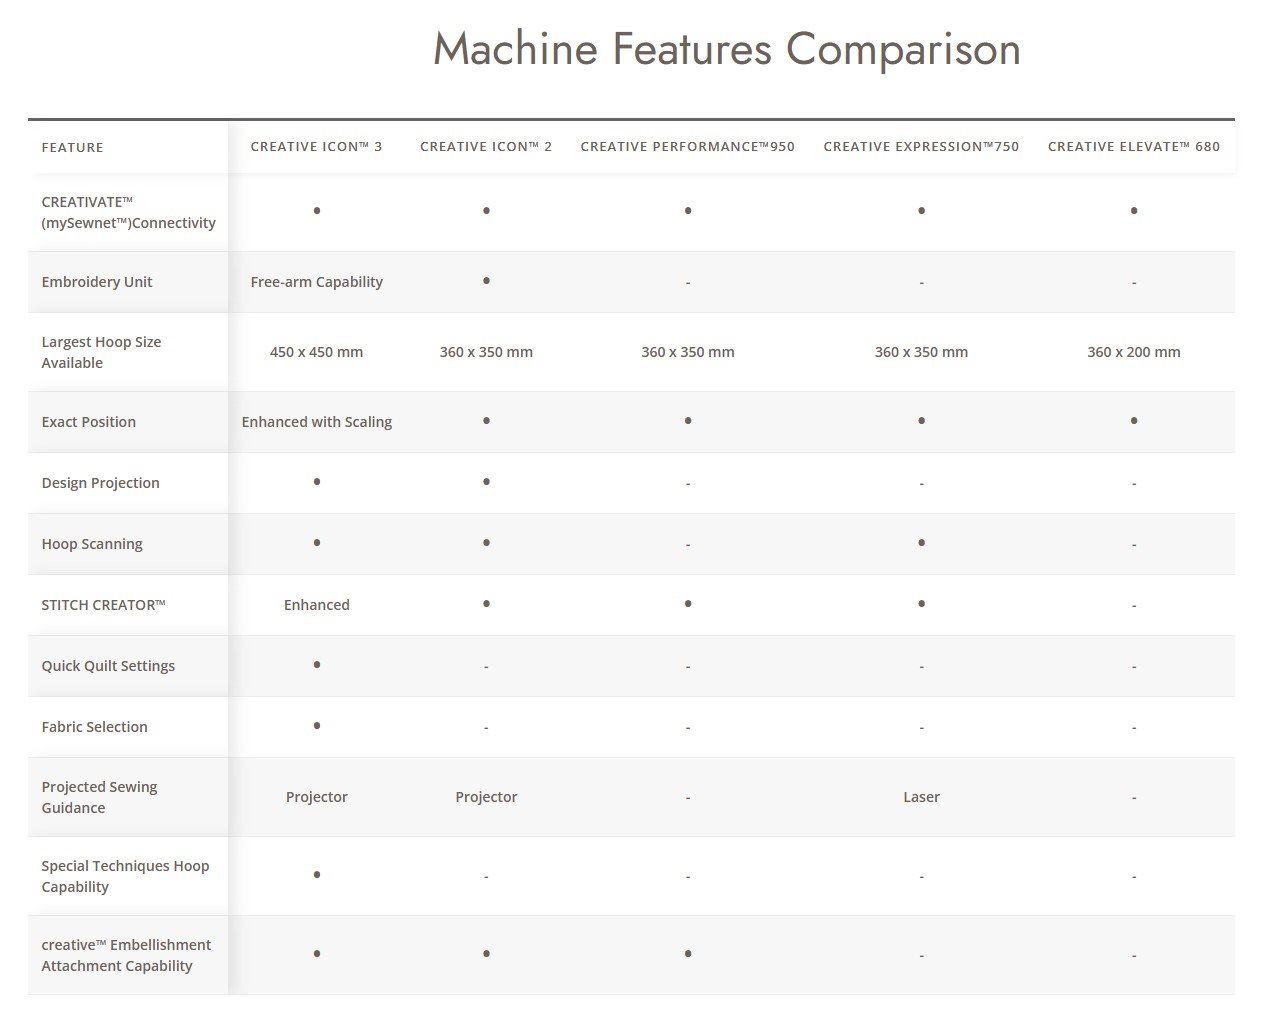This screenshot has width=1266, height=1024.
Task: Click the Free-arm Capability cell
Action: point(316,282)
